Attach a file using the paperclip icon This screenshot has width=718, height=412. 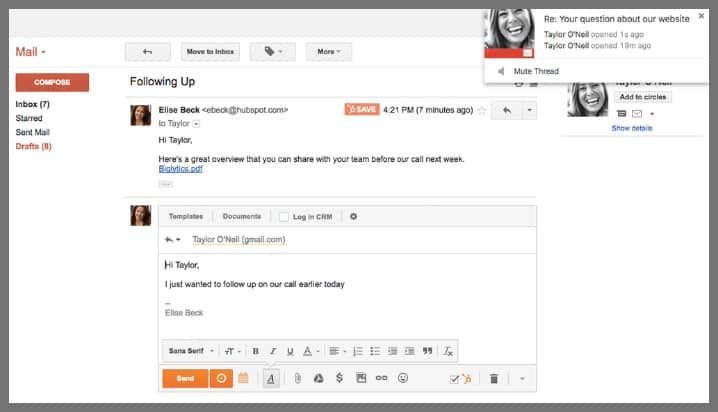click(x=297, y=378)
